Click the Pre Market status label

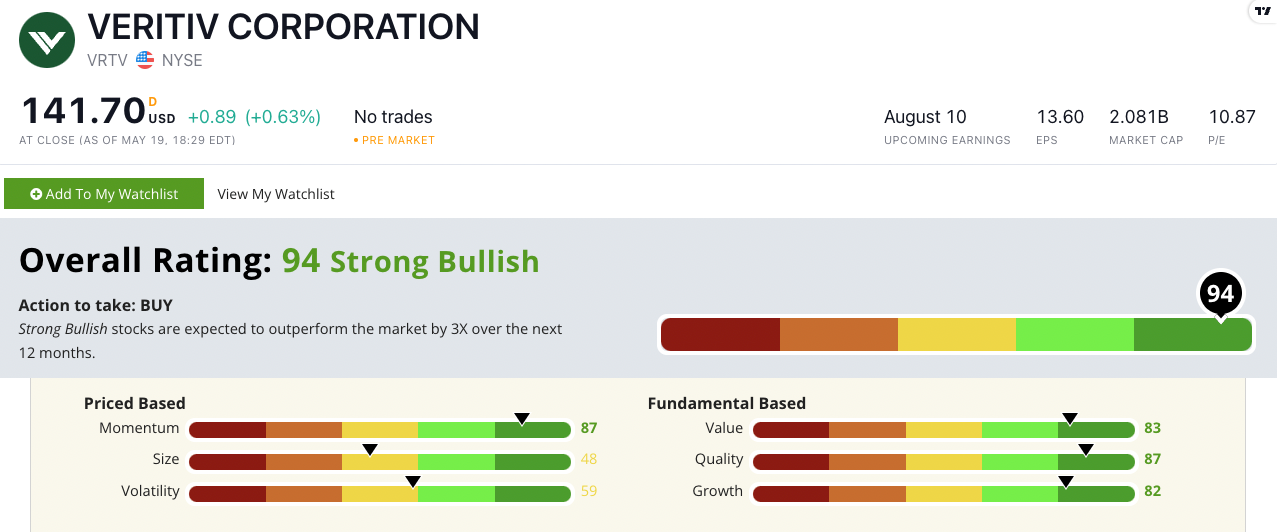pyautogui.click(x=398, y=140)
